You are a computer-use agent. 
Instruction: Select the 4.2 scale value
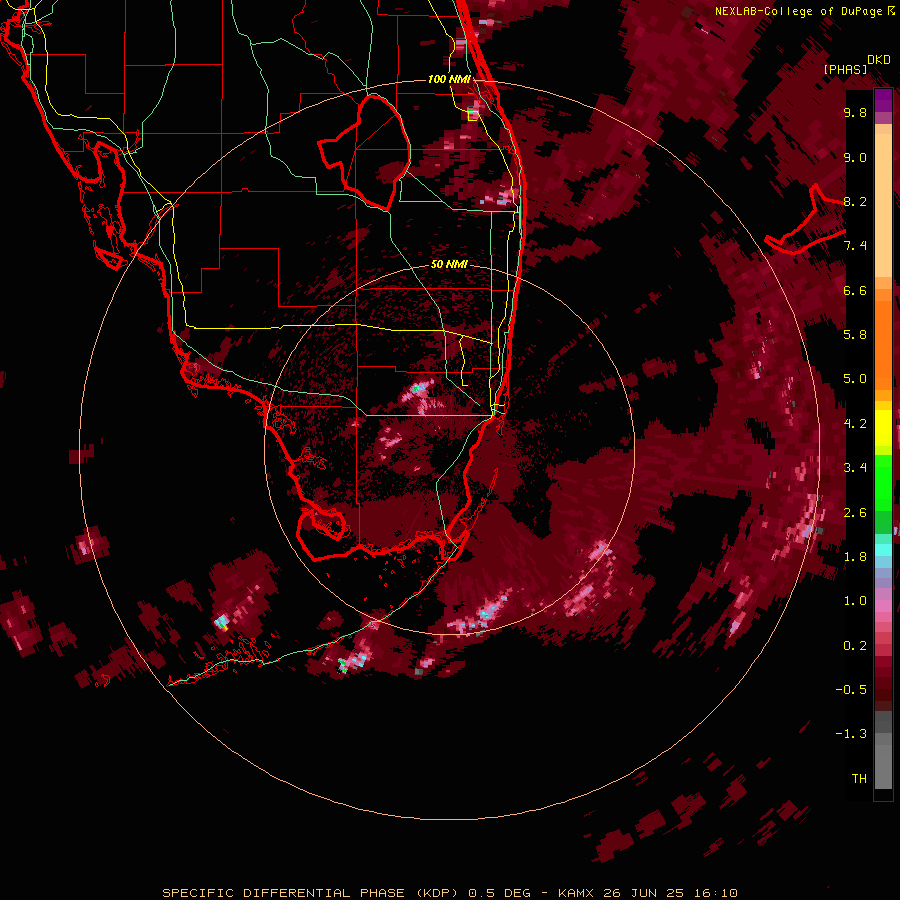coord(855,424)
